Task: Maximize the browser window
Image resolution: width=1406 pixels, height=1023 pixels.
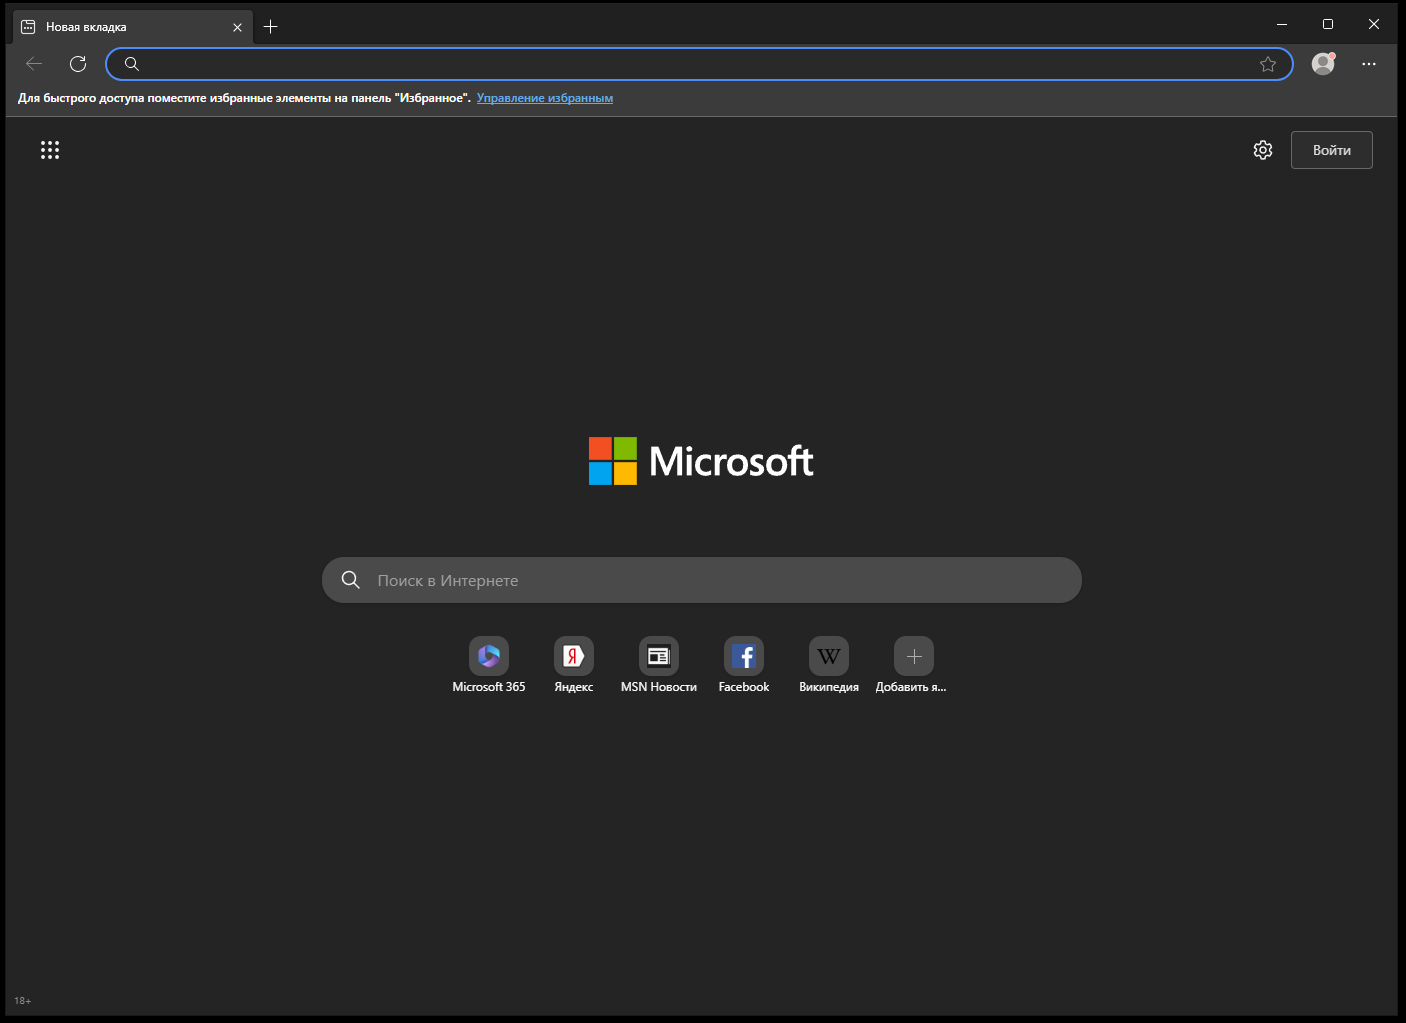Action: (x=1328, y=24)
